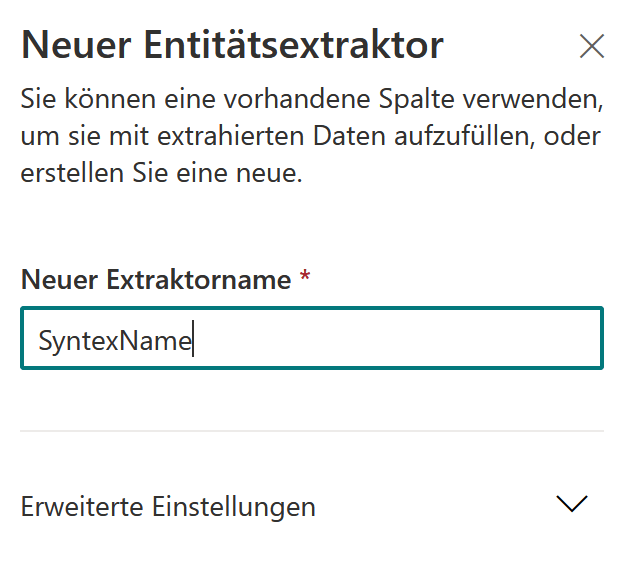Image resolution: width=617 pixels, height=567 pixels.
Task: Click the description paragraph about vorhandene Spalte
Action: 312,136
